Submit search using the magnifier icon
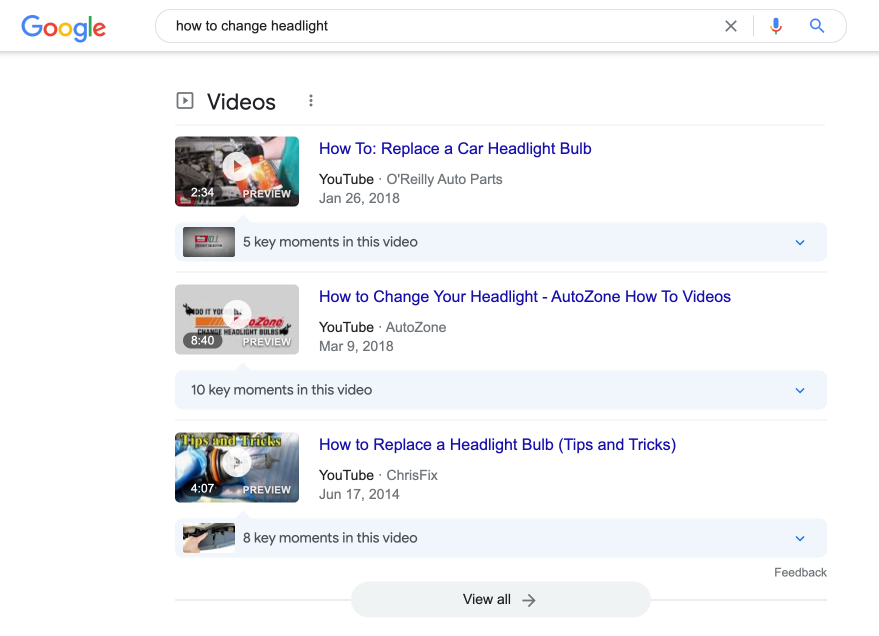Viewport: 879px width, 636px height. [817, 26]
